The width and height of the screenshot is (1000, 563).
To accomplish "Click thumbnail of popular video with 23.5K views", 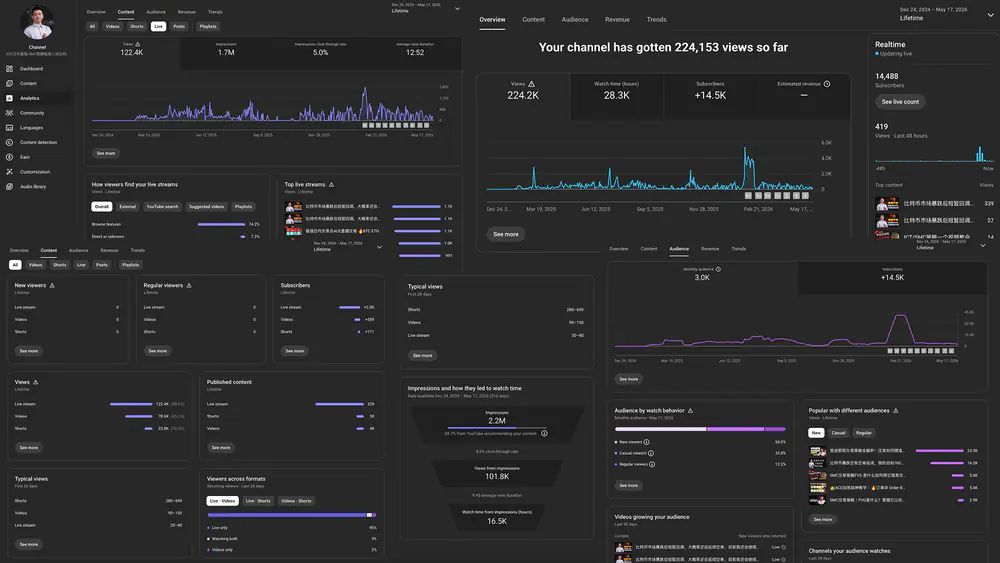I will click(x=817, y=451).
